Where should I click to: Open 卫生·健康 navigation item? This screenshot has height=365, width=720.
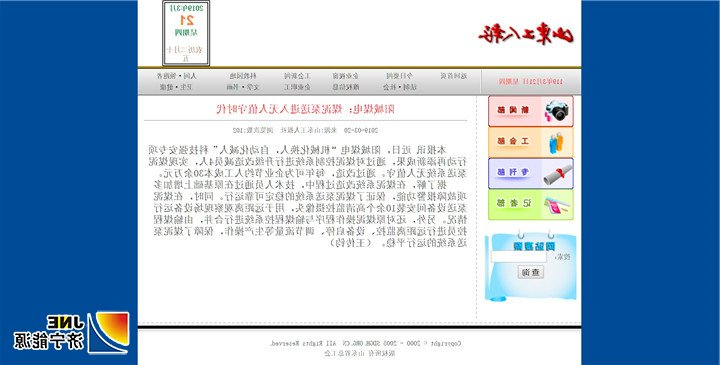tap(177, 87)
